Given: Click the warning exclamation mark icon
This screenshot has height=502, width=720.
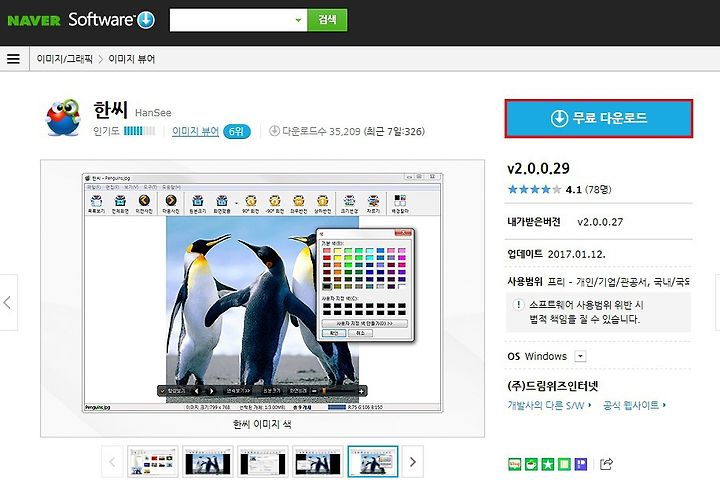Looking at the screenshot, I should coord(518,305).
